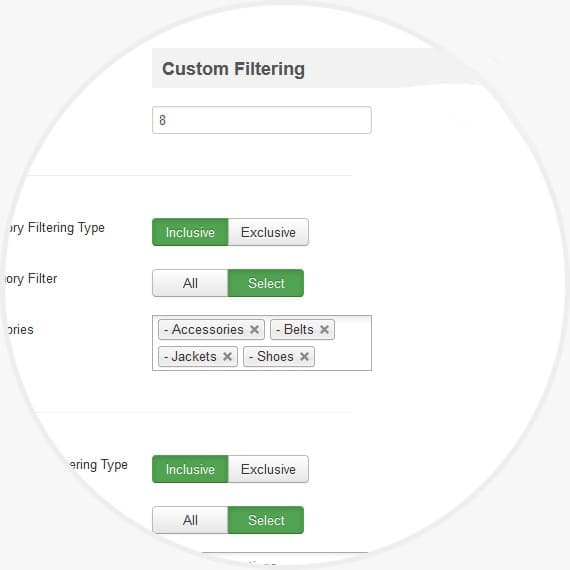The height and width of the screenshot is (570, 570).
Task: Pick All in the bottom filter toggle
Action: tap(190, 520)
